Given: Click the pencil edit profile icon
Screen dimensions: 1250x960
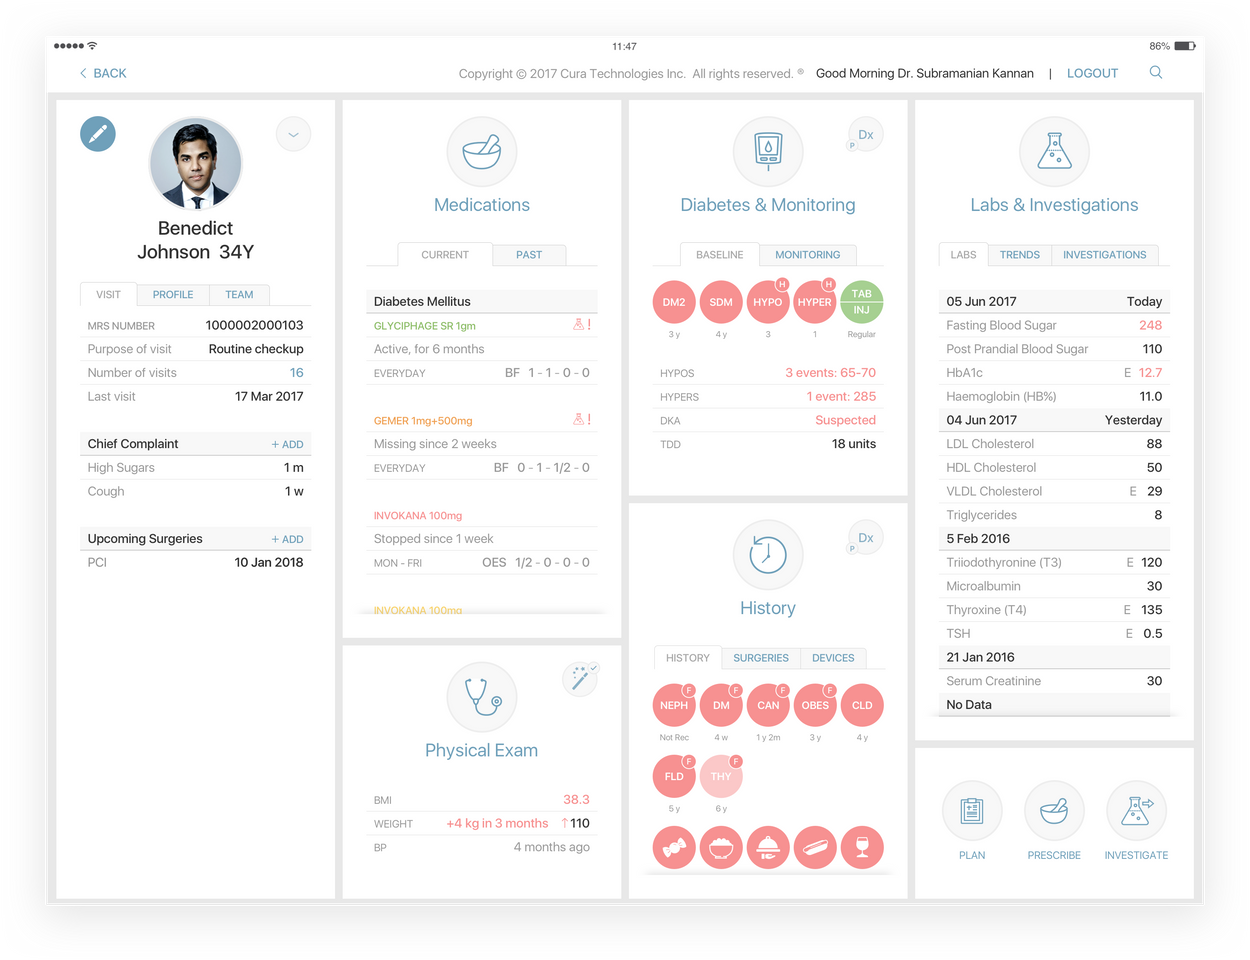Looking at the screenshot, I should [98, 134].
